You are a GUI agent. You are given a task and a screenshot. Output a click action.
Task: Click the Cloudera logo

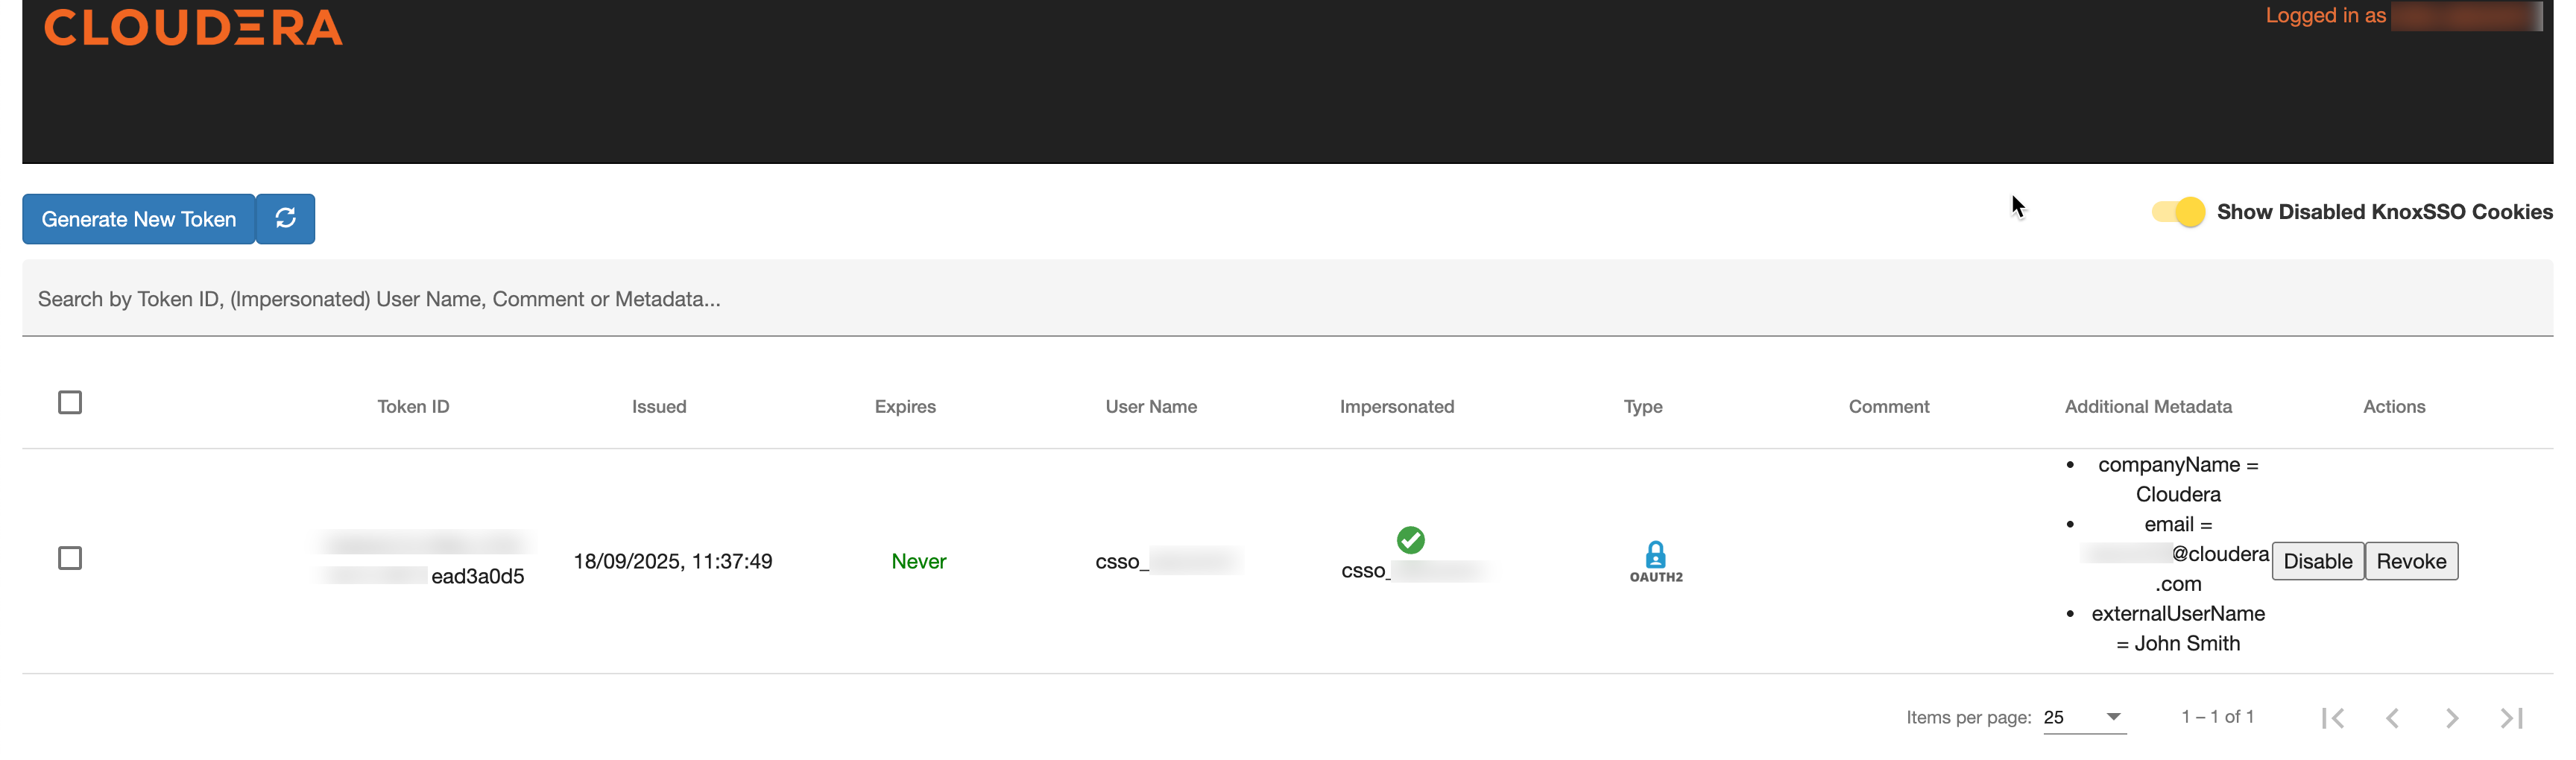193,28
